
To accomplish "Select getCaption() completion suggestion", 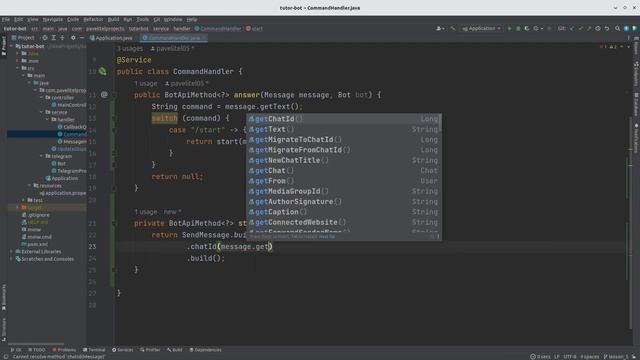I will tap(343, 212).
